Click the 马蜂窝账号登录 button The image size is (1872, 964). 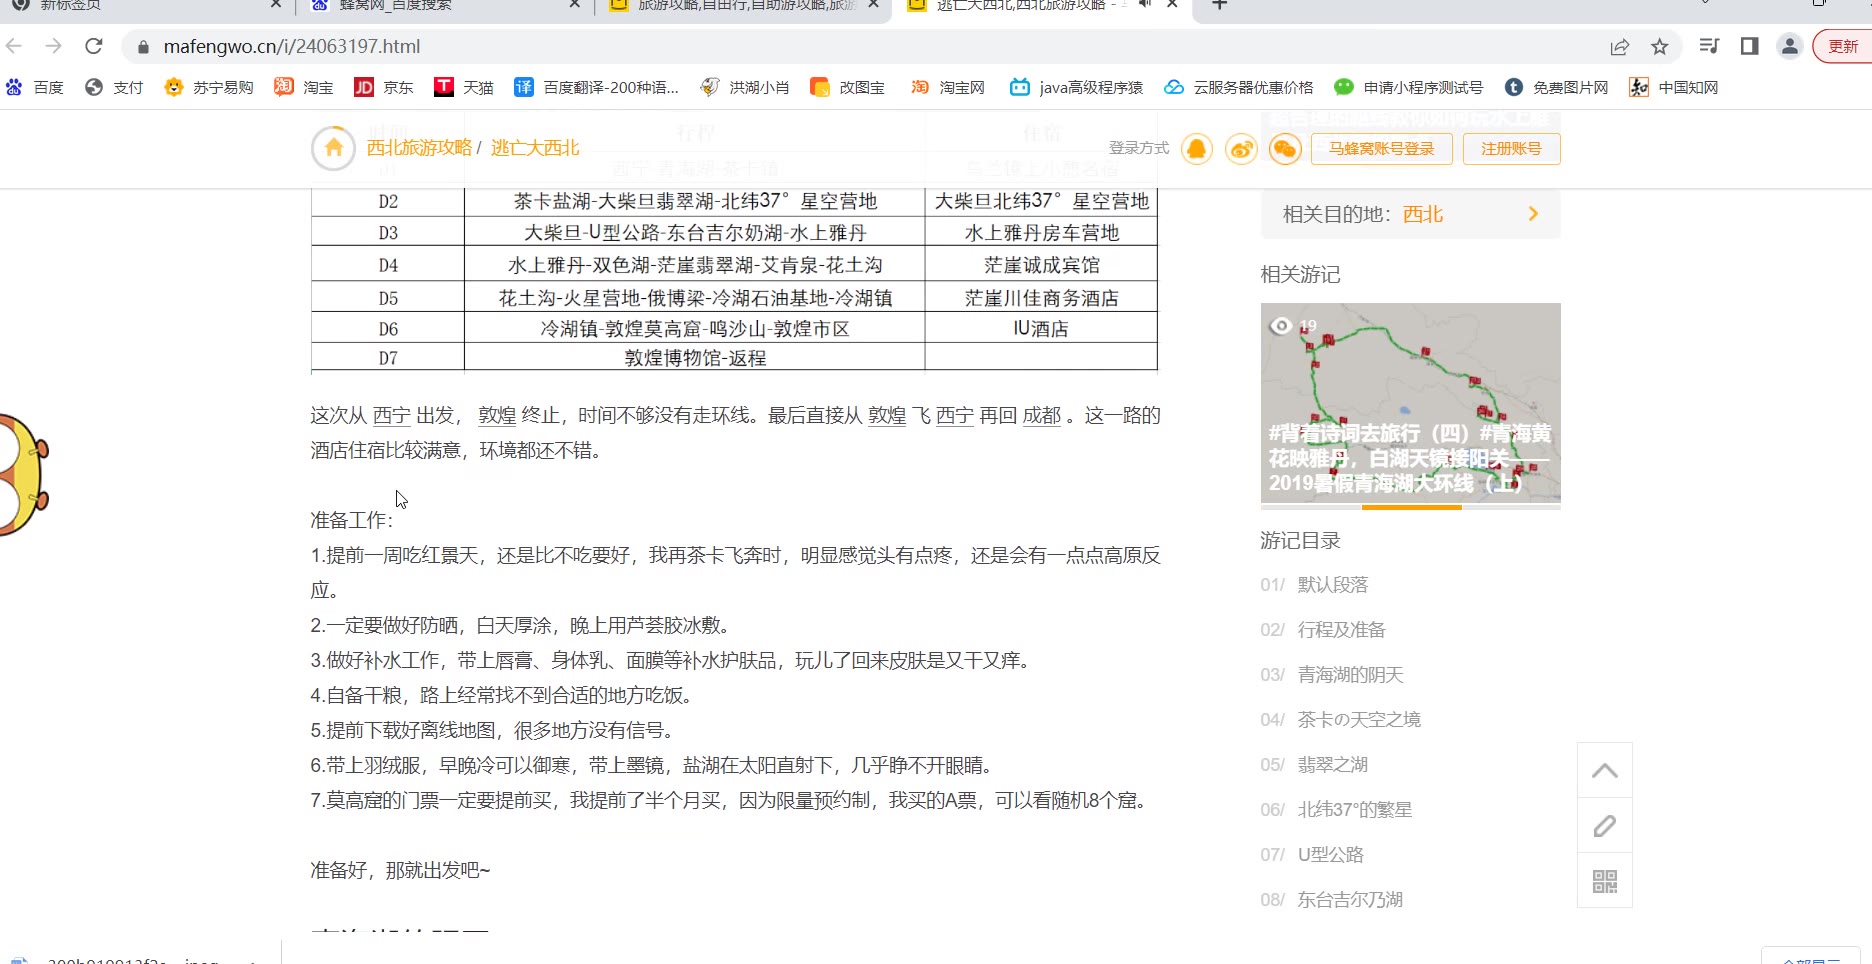[x=1381, y=149]
